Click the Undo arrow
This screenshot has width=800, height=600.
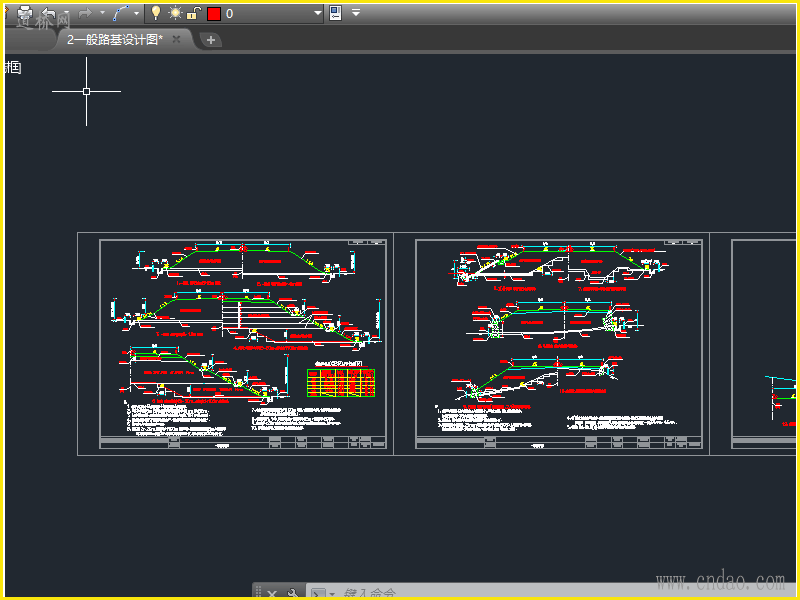tap(48, 13)
